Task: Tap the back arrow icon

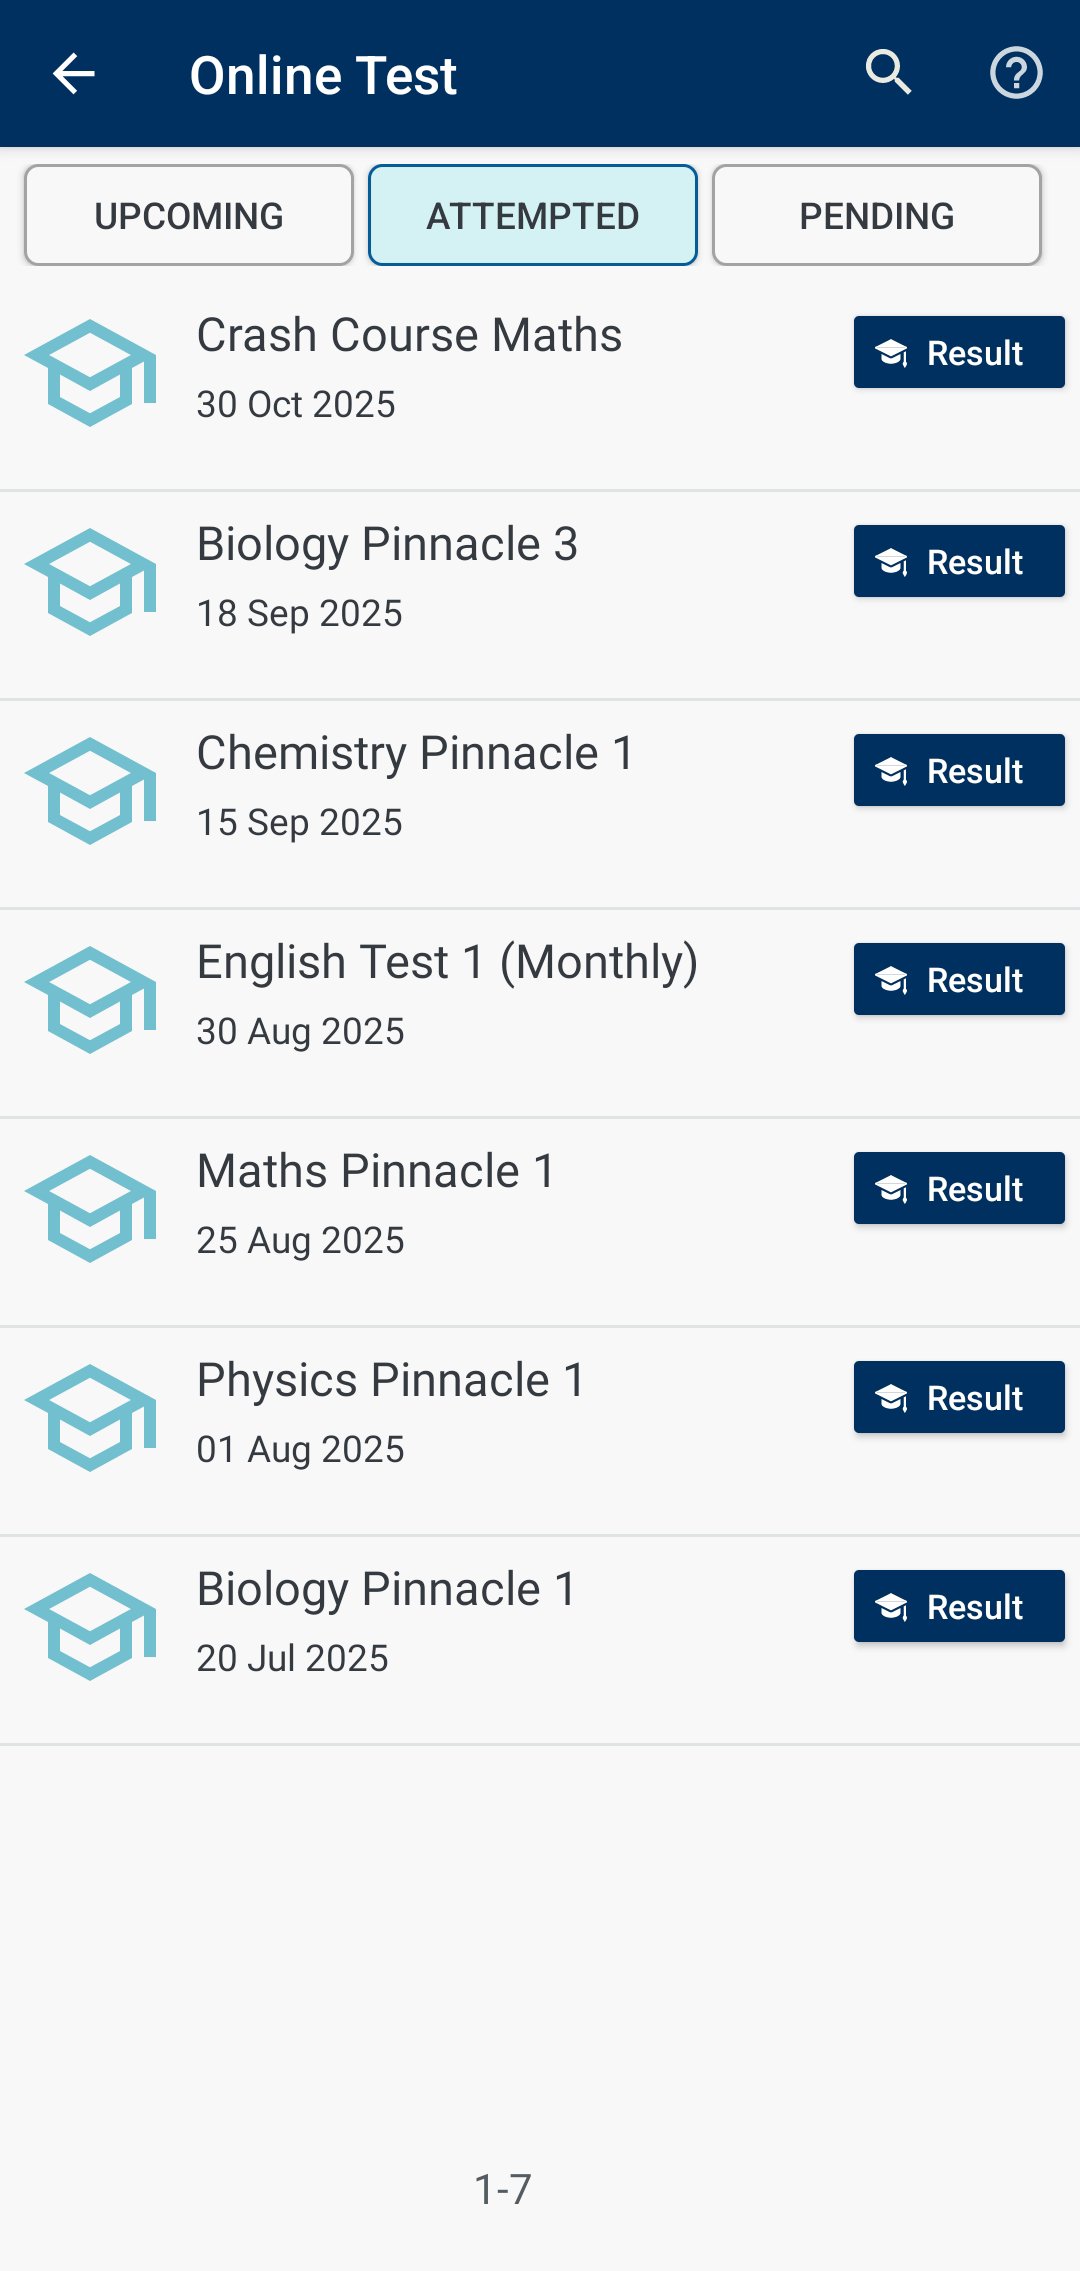Action: point(73,74)
